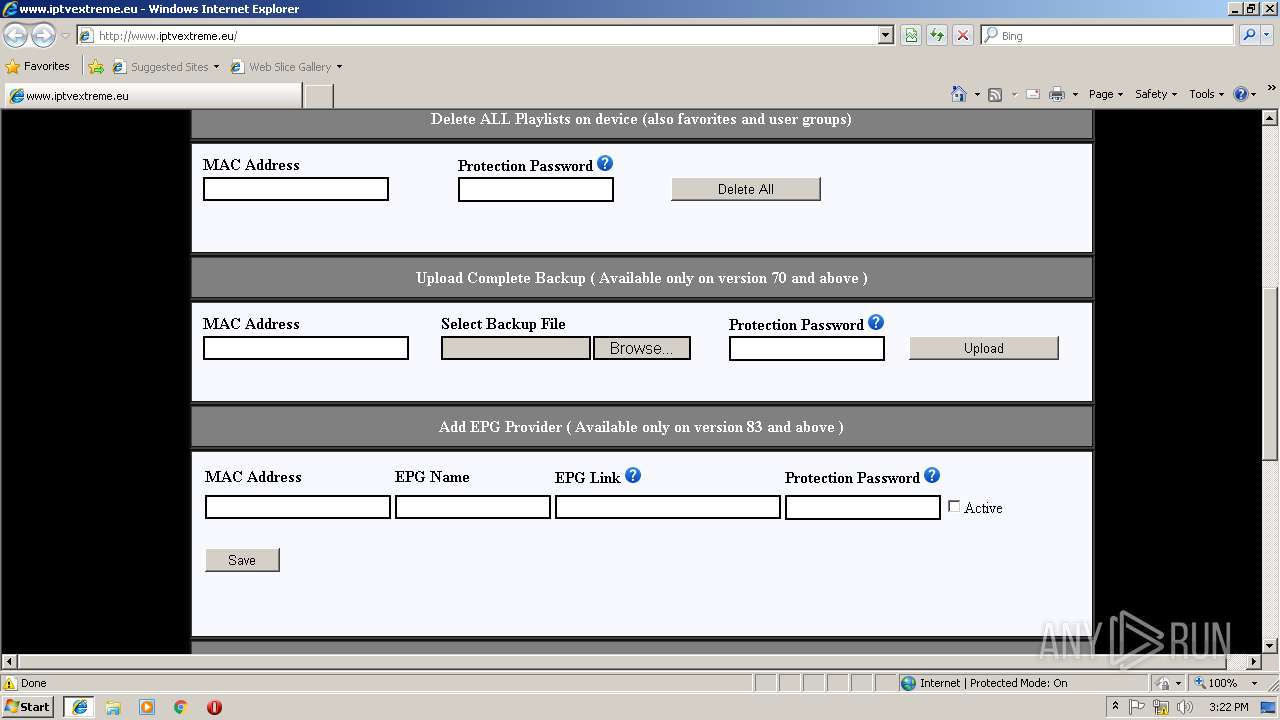Click the Print toolbar icon
Screen dimensions: 1280x720
click(1057, 94)
